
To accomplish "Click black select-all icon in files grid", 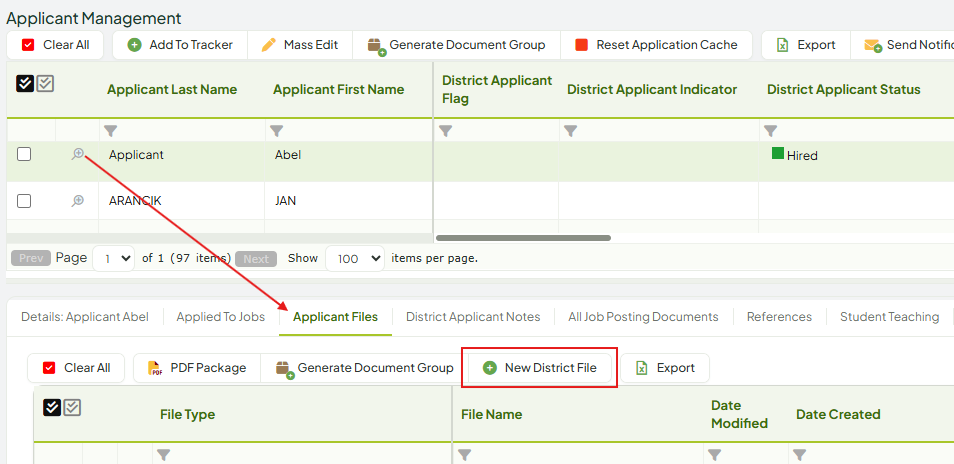I will click(52, 407).
